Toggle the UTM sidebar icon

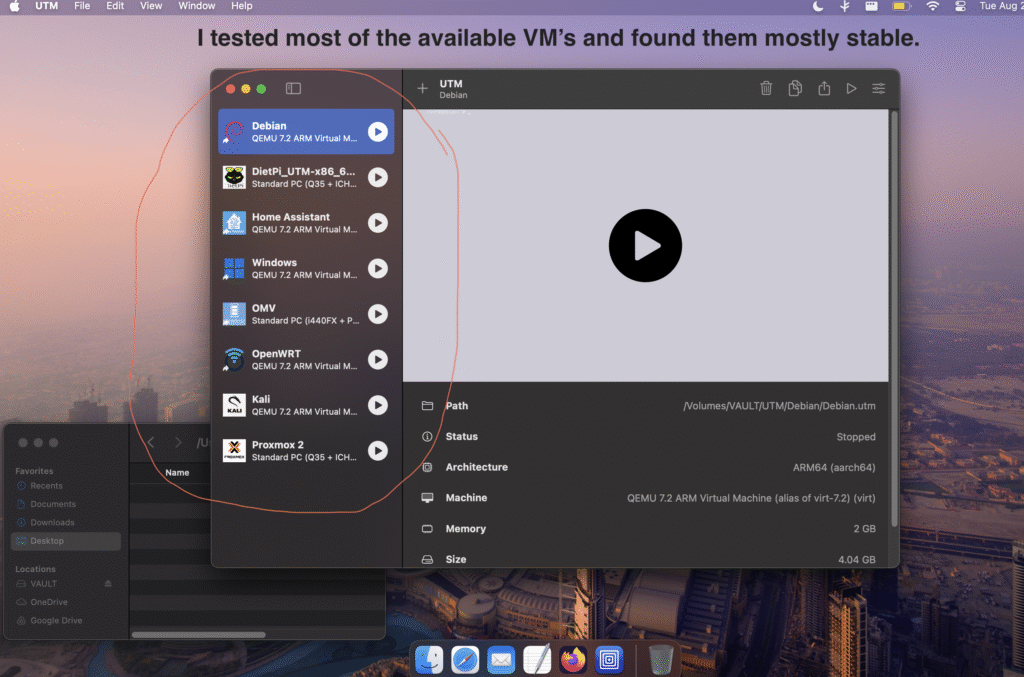click(x=293, y=88)
